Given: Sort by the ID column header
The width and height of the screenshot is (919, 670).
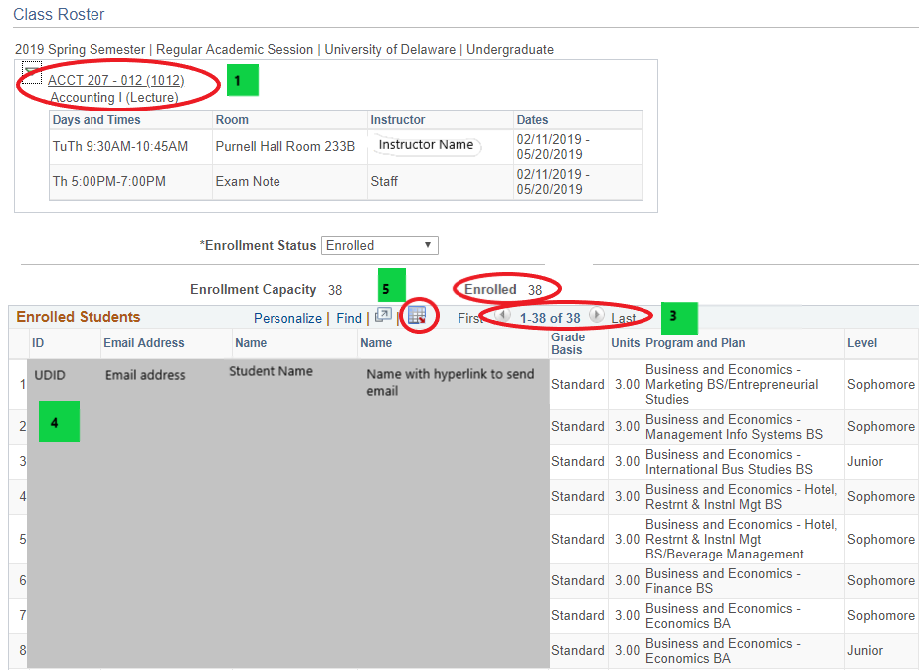Looking at the screenshot, I should pos(38,343).
